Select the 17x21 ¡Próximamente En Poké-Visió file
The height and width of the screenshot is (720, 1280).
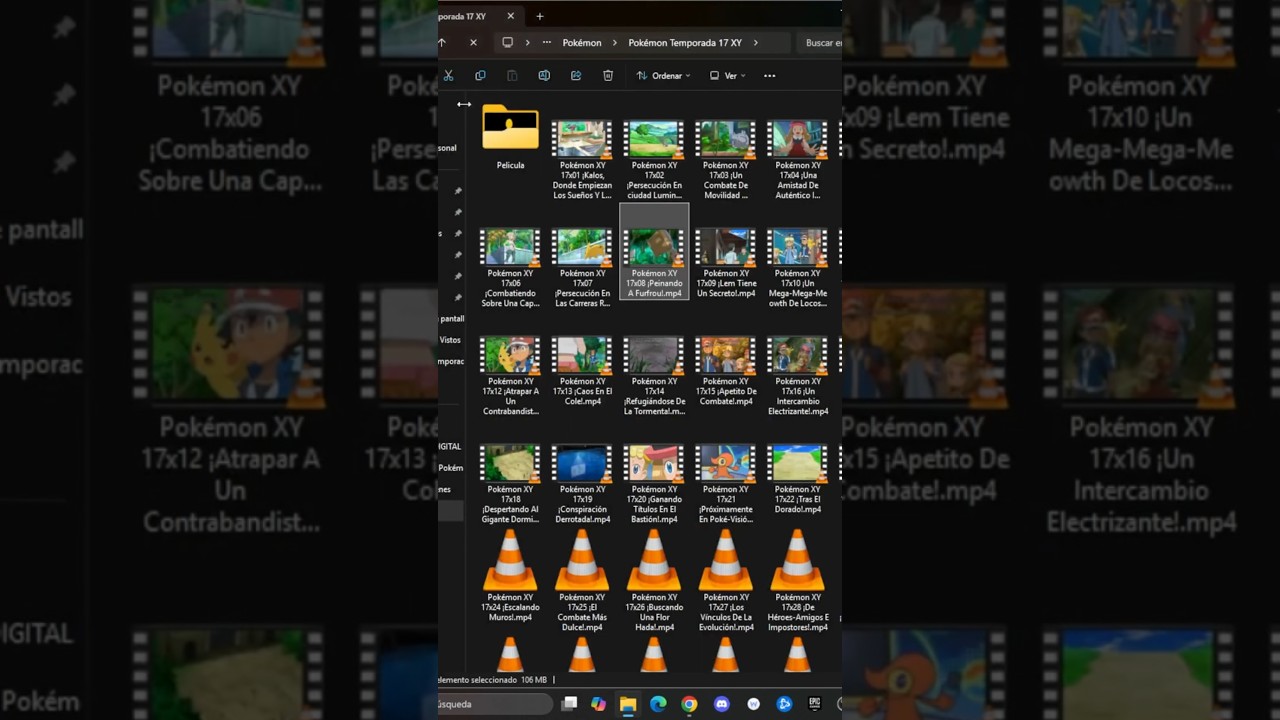[726, 483]
